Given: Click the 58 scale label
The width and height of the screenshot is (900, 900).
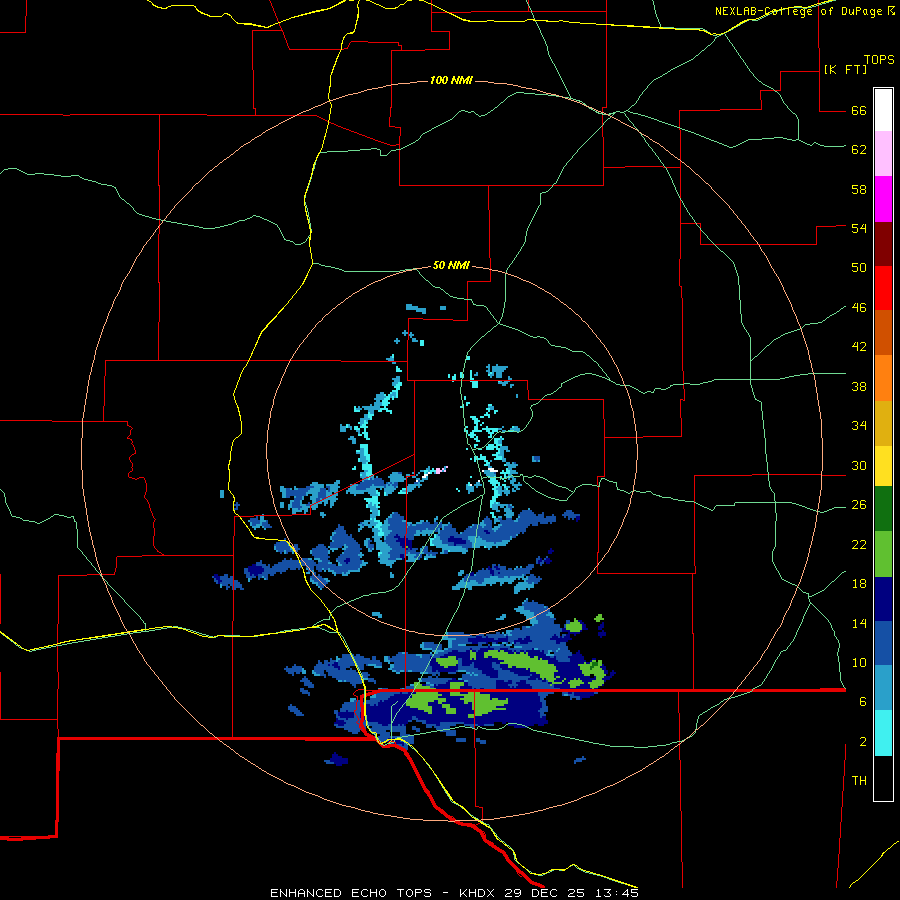Looking at the screenshot, I should [x=859, y=189].
